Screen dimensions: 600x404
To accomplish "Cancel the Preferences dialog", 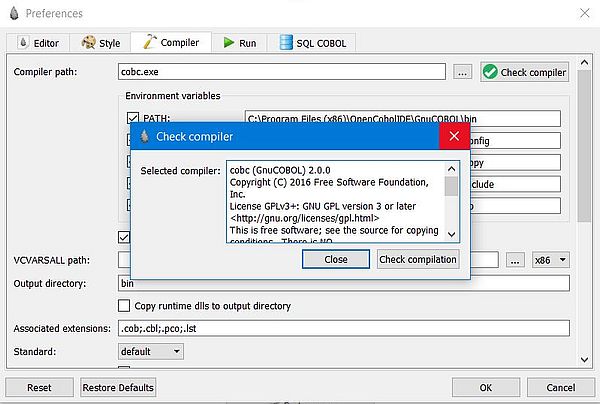I will pyautogui.click(x=561, y=388).
